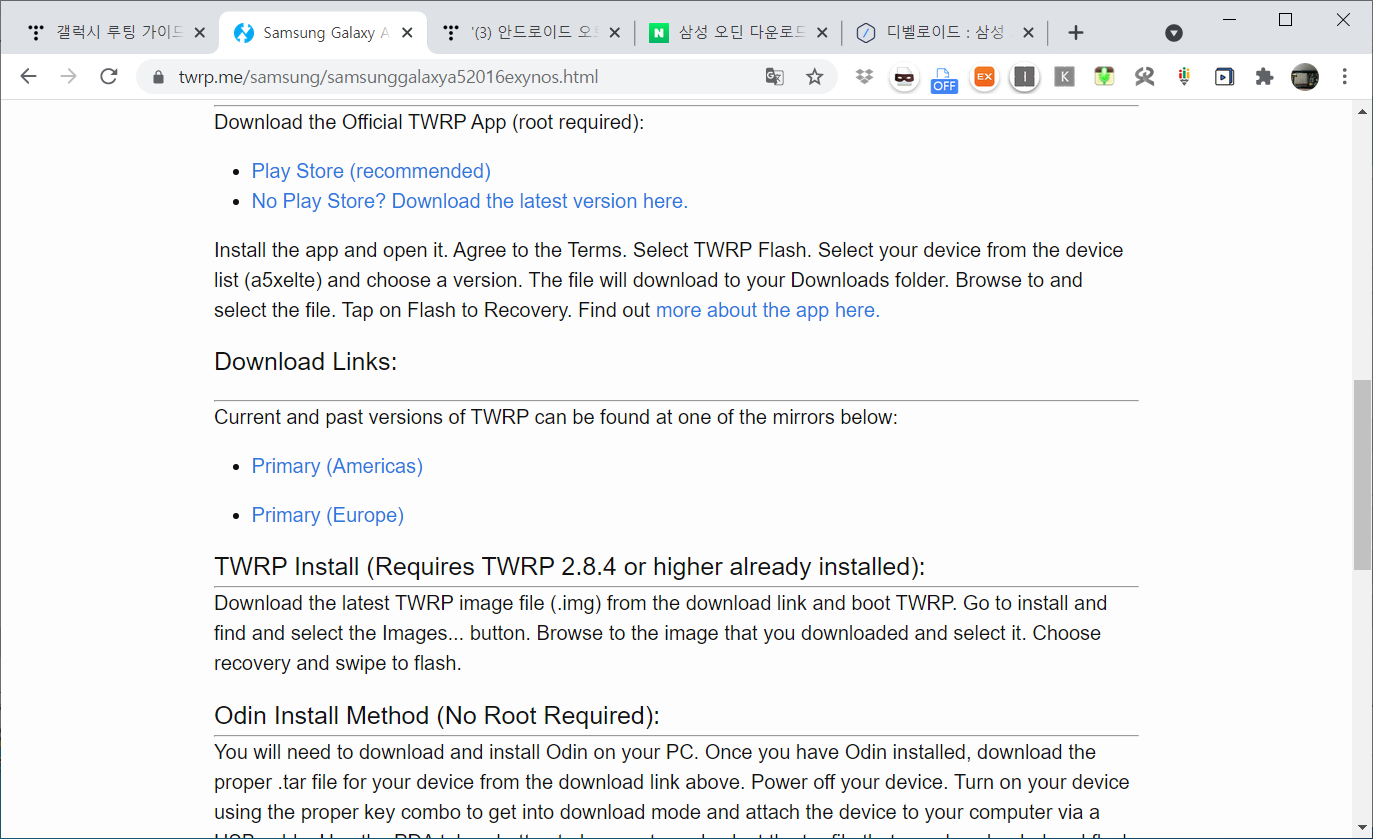Open the Primary (Europe) mirror link
This screenshot has height=839, width=1373.
tap(328, 515)
